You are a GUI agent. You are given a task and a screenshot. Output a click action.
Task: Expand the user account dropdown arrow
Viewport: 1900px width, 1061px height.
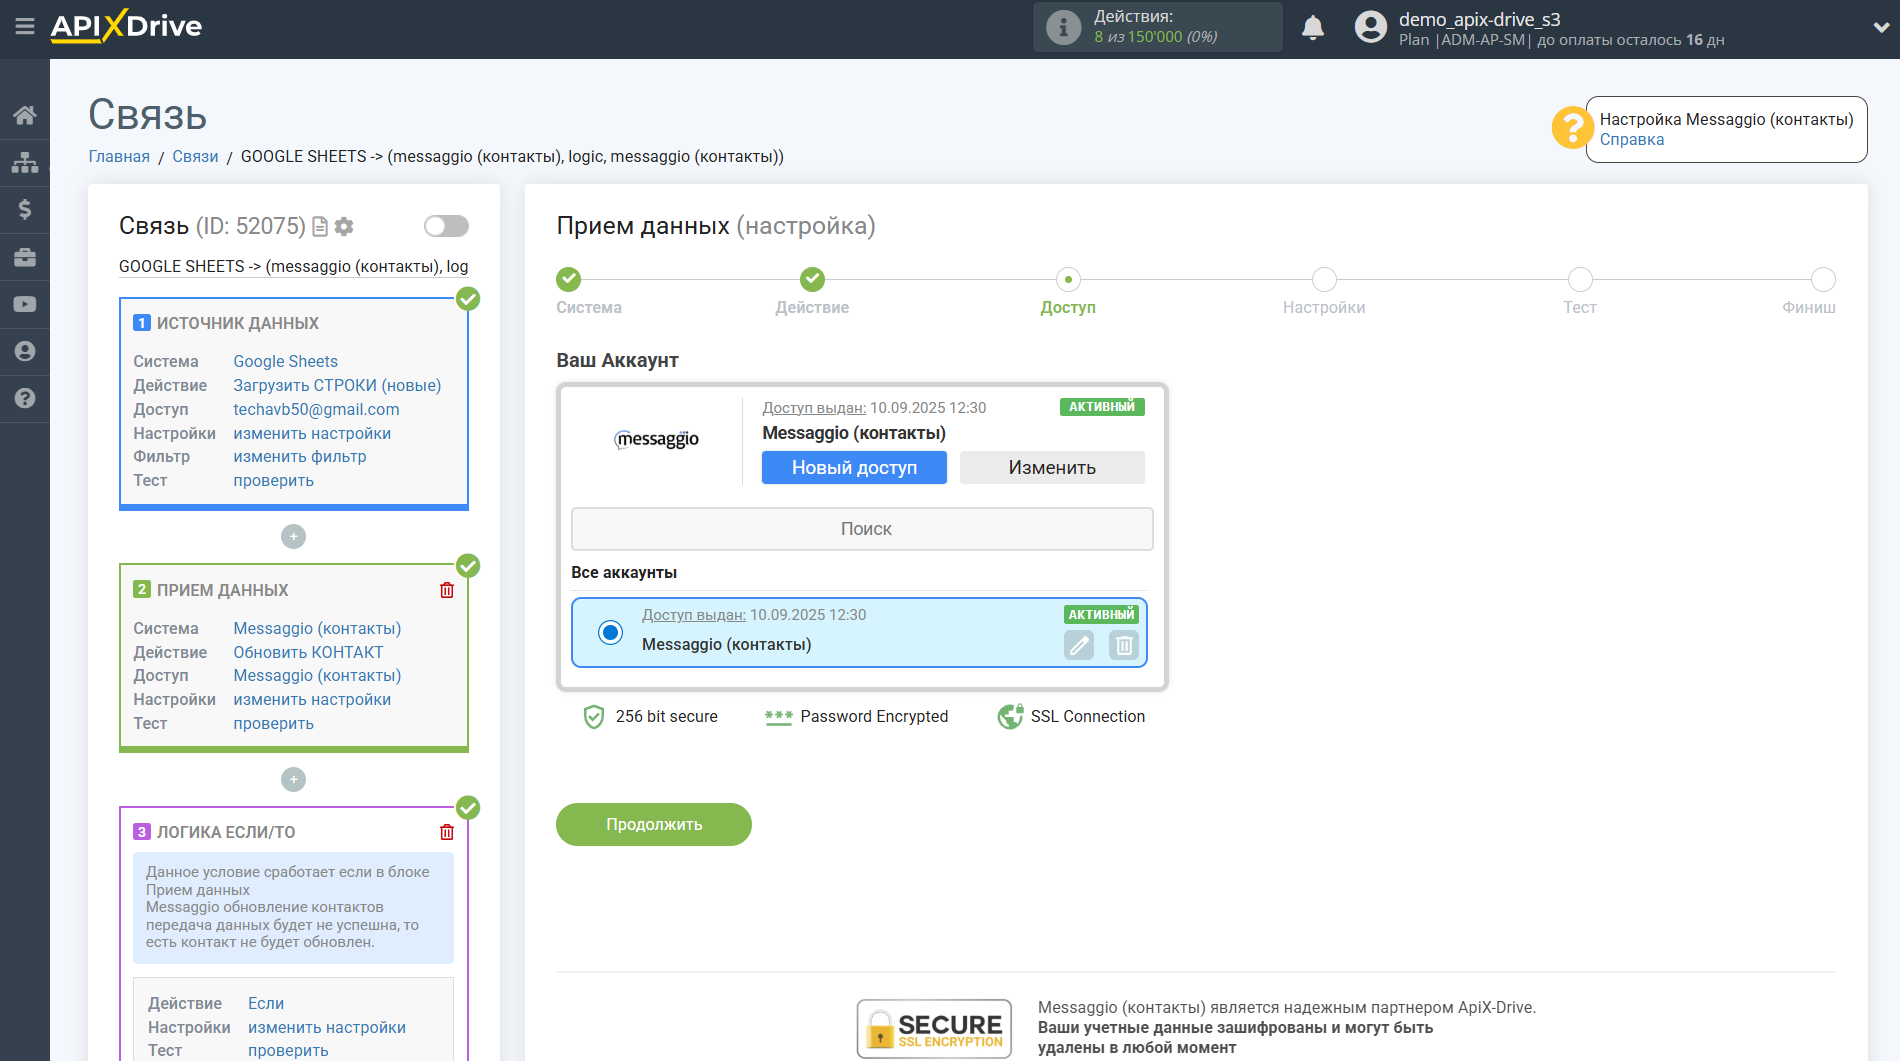click(1880, 28)
